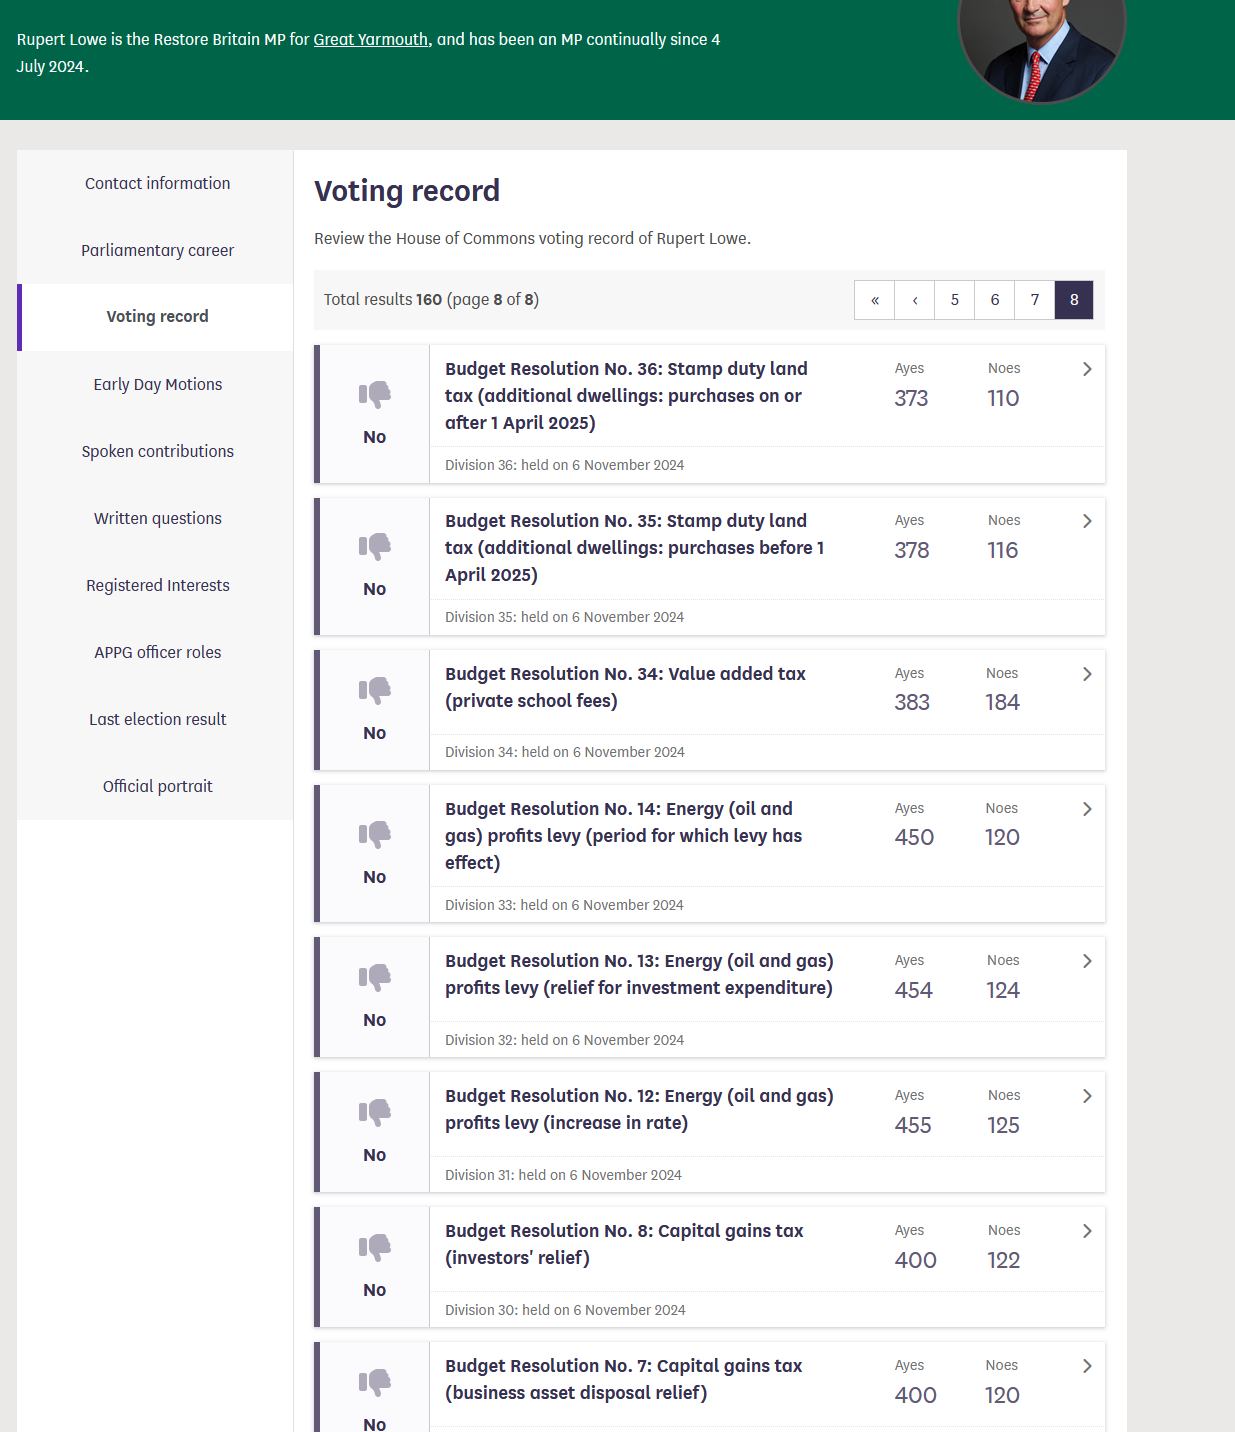Click thumbs-down icon for Budget Resolution No. 35
Screen dimensions: 1235x1432
pyautogui.click(x=375, y=547)
